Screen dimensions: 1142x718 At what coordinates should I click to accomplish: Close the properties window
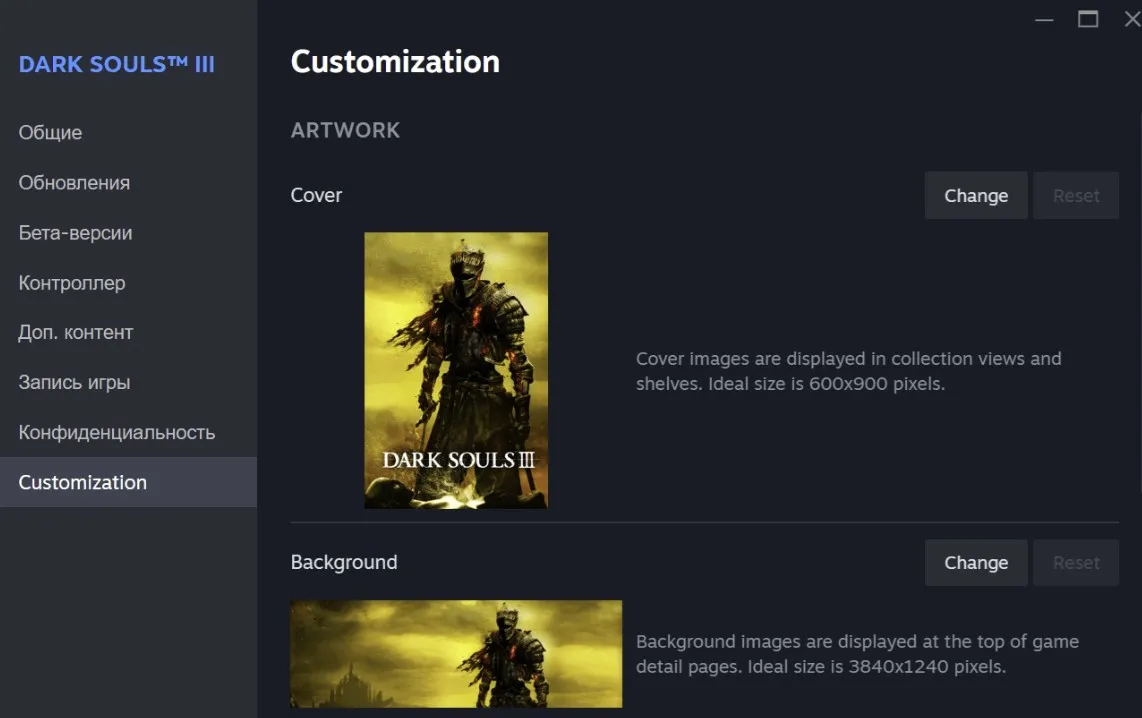(1133, 19)
